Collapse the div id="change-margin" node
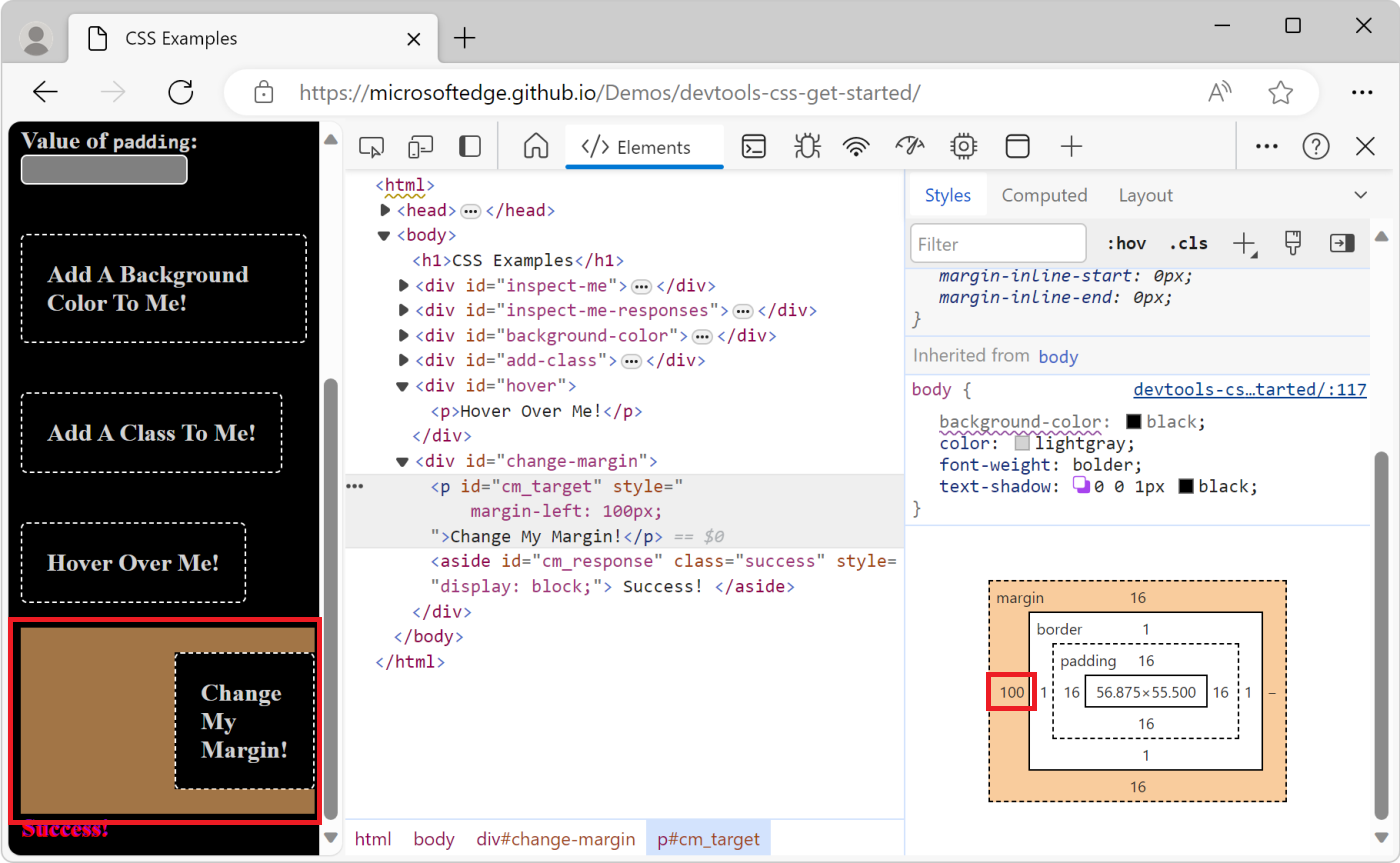The width and height of the screenshot is (1400, 863). pyautogui.click(x=402, y=462)
